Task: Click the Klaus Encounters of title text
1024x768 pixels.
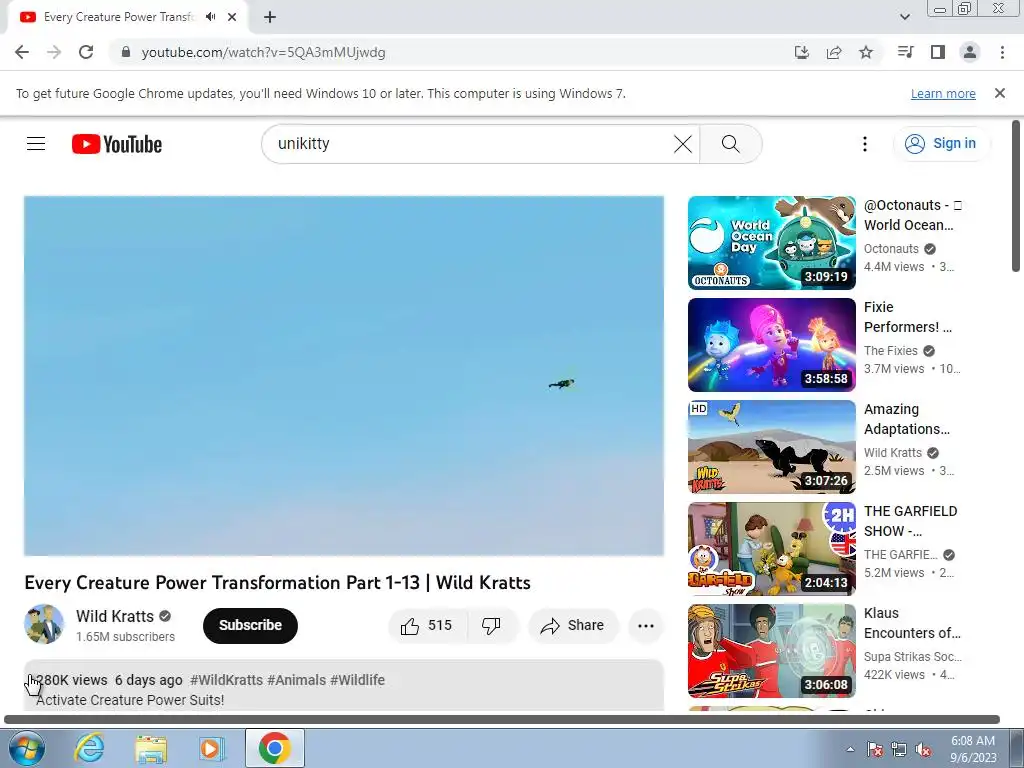Action: tap(912, 623)
